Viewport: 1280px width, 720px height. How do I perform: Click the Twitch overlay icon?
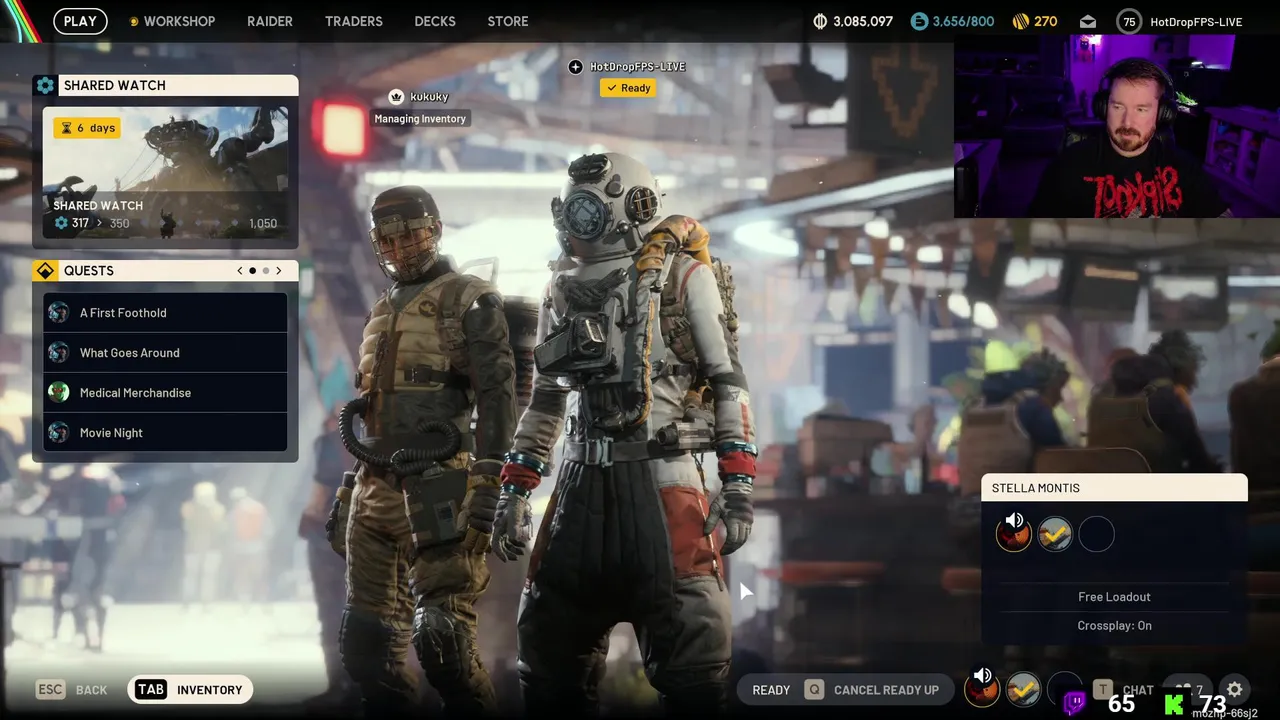(x=1074, y=701)
